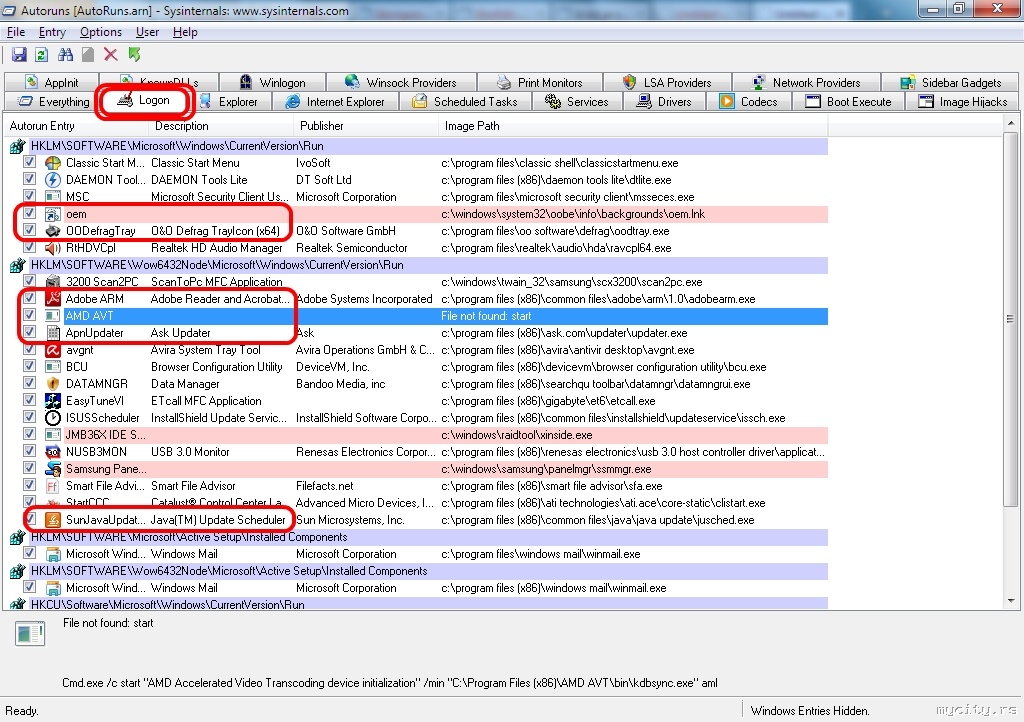Open the Options menu
Image resolution: width=1024 pixels, height=722 pixels.
pos(101,32)
